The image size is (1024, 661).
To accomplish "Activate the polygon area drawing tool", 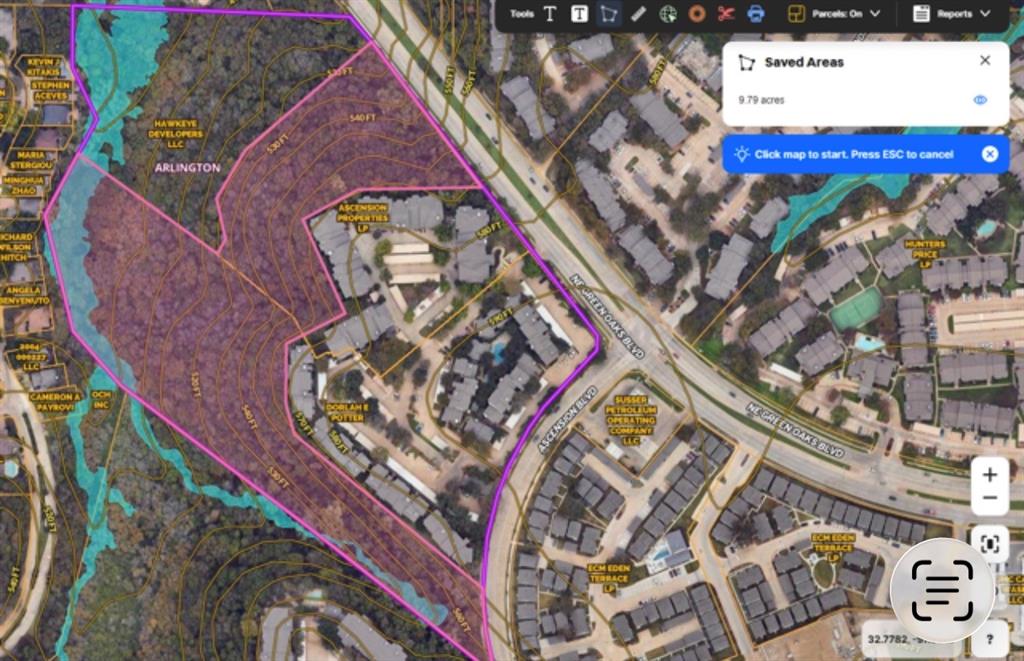I will [608, 14].
